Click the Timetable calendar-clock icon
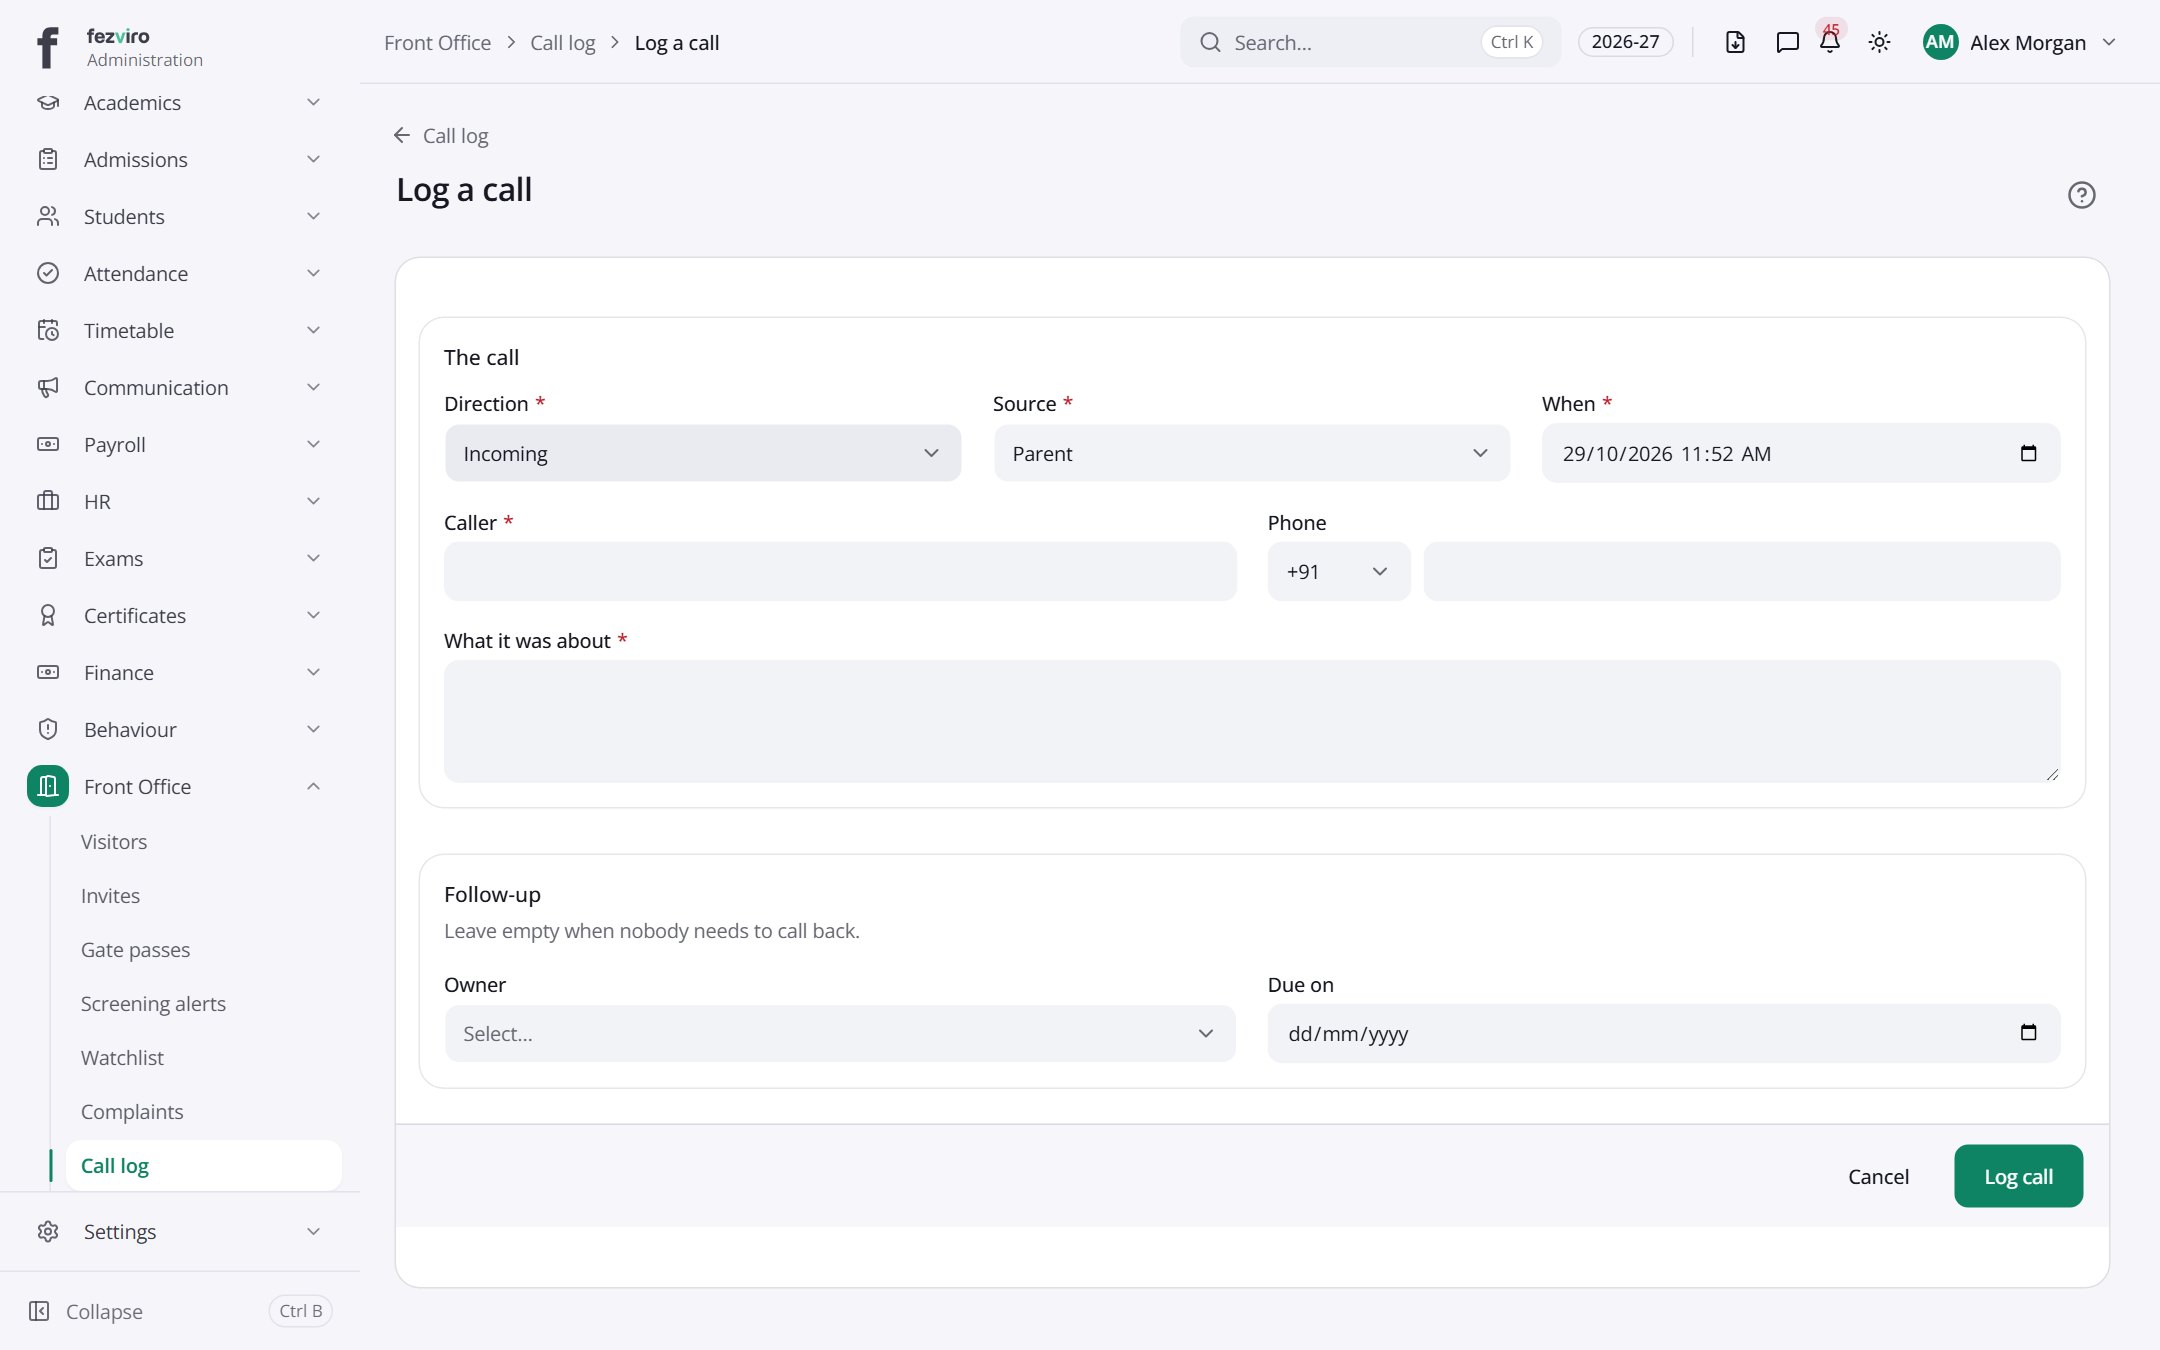The height and width of the screenshot is (1350, 2160). (48, 331)
